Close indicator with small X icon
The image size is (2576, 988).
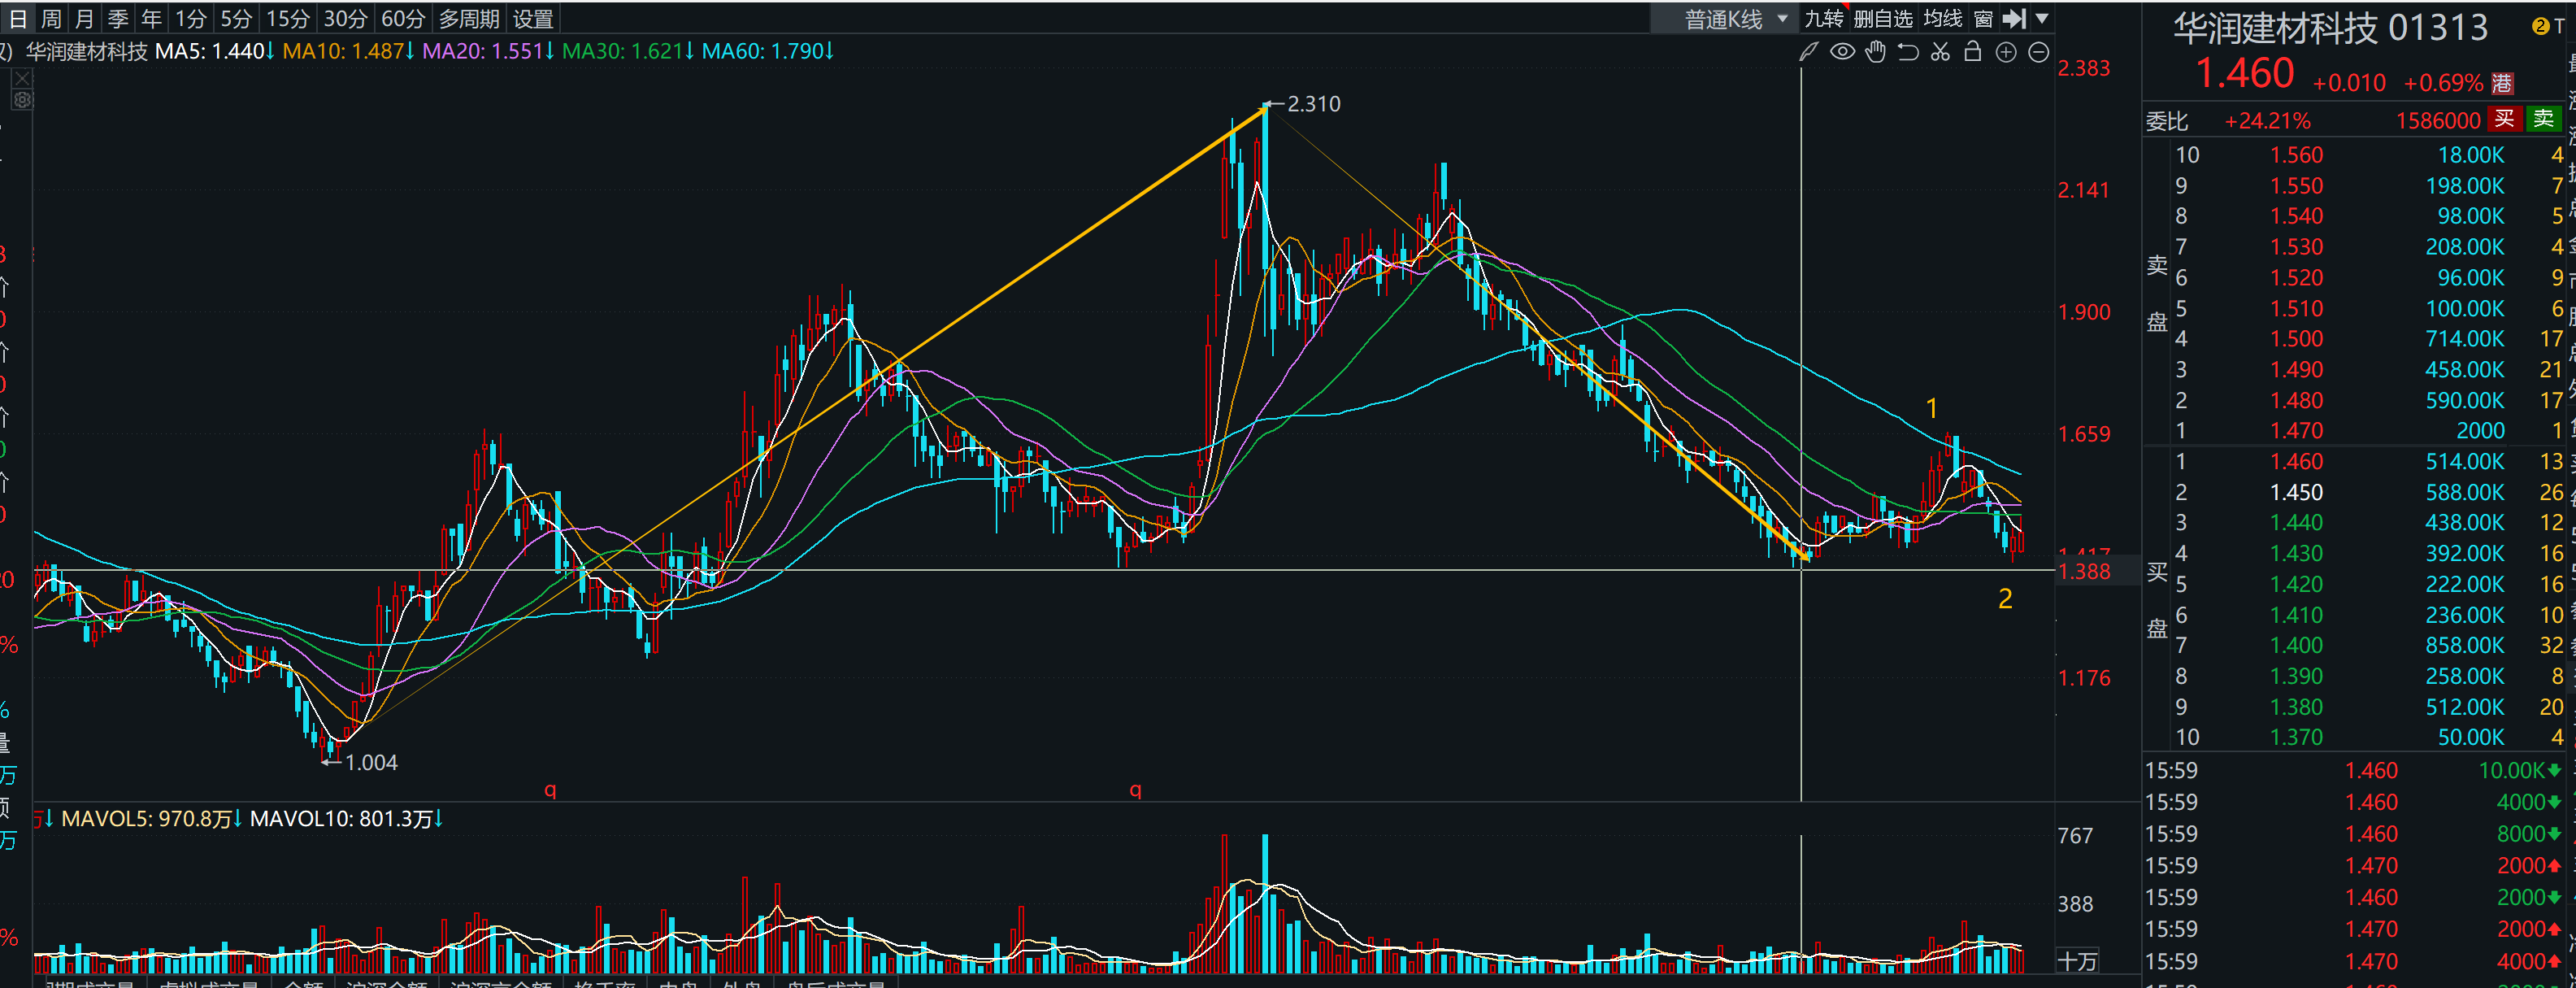23,77
